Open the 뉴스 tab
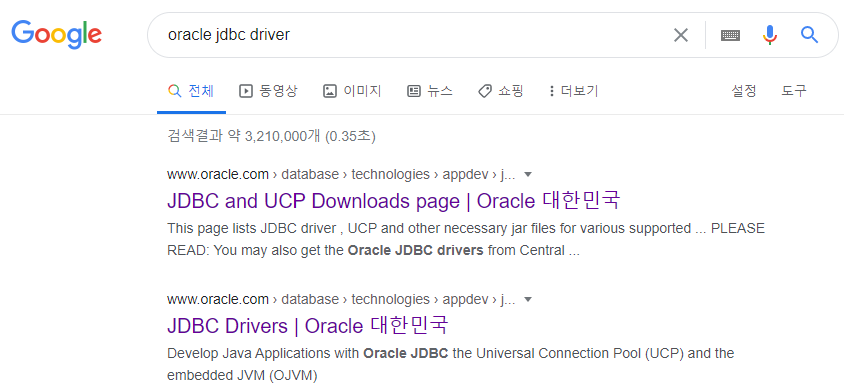Viewport: 844px width, 383px height. (430, 91)
